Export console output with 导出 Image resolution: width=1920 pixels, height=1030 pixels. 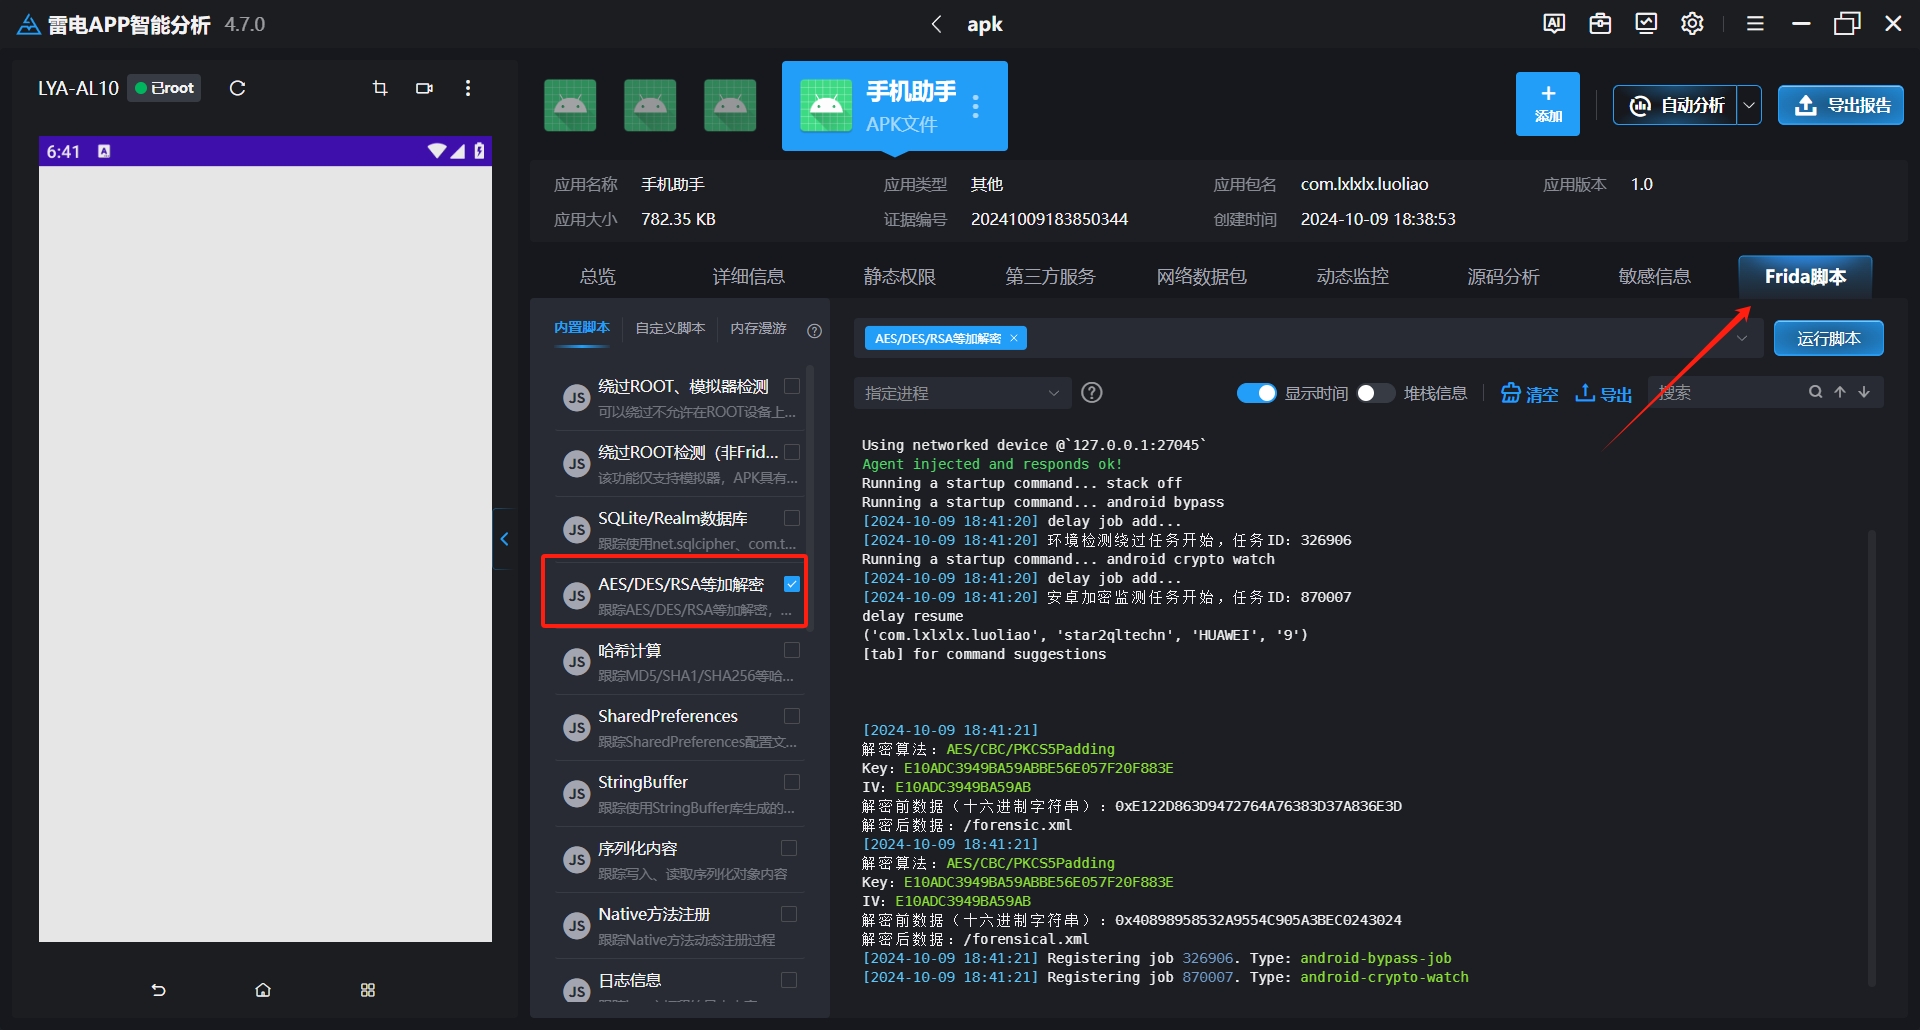1603,393
